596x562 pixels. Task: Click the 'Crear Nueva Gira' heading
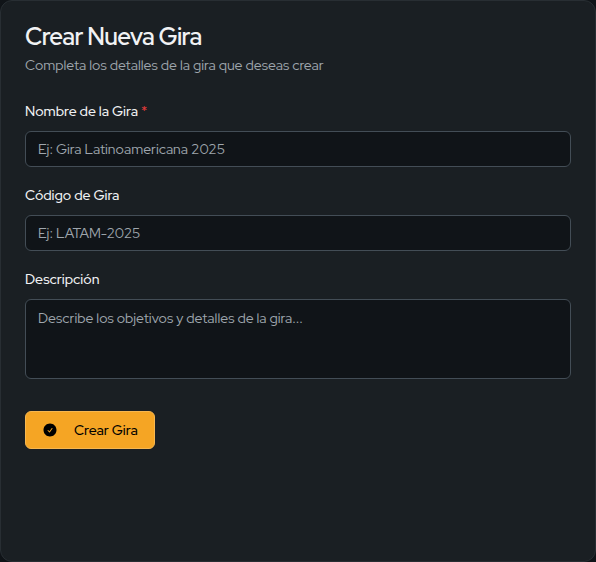click(113, 36)
